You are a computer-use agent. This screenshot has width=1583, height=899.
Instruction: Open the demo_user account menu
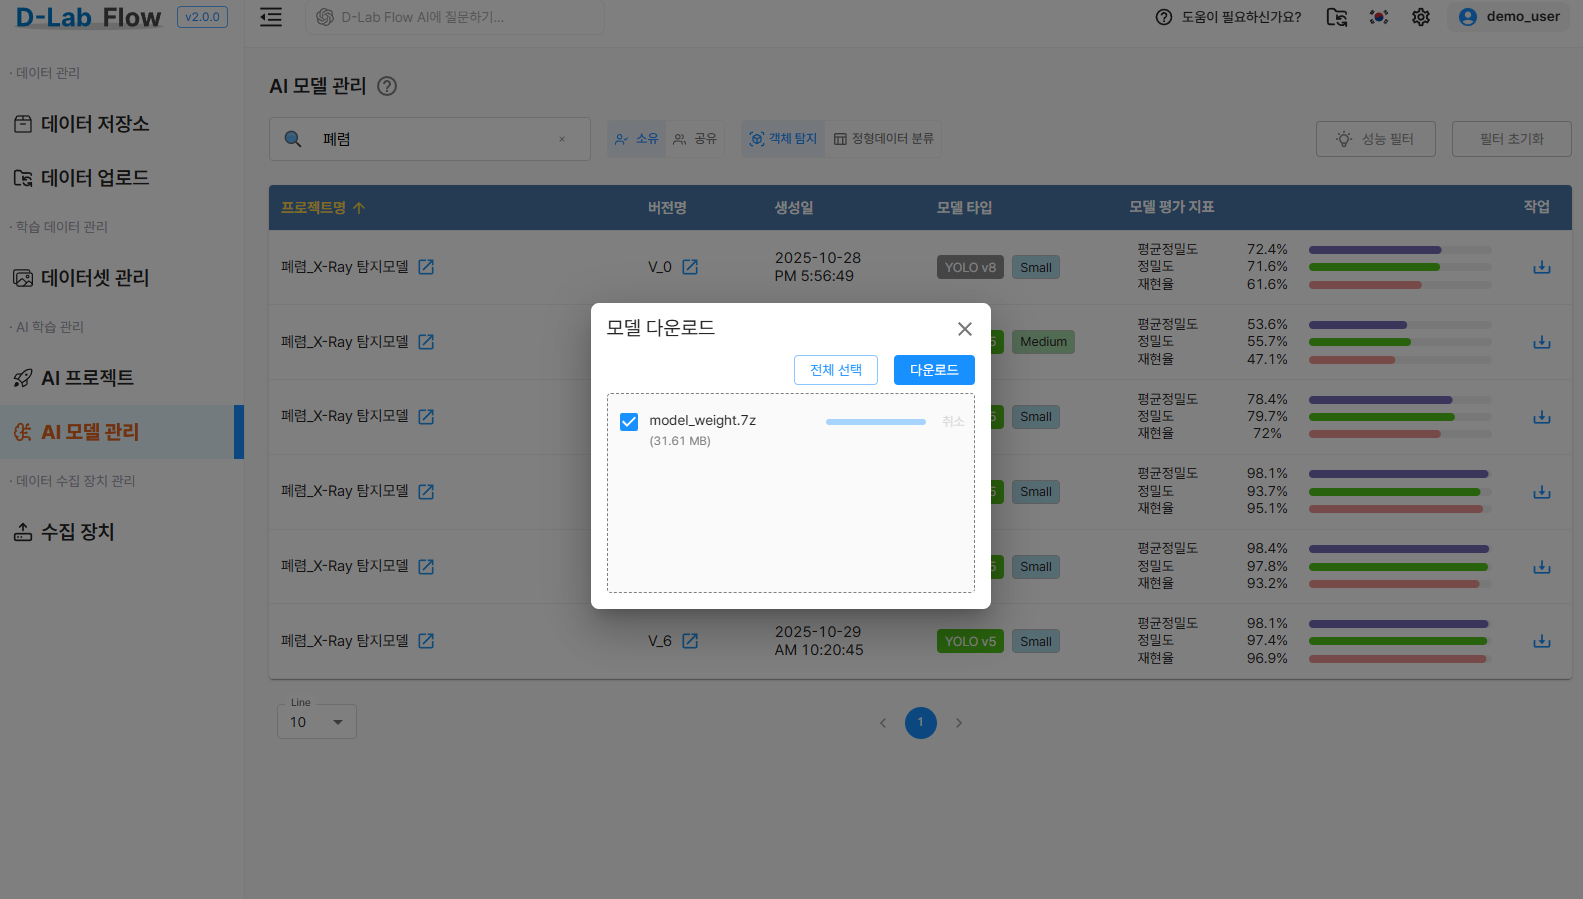coord(1509,17)
